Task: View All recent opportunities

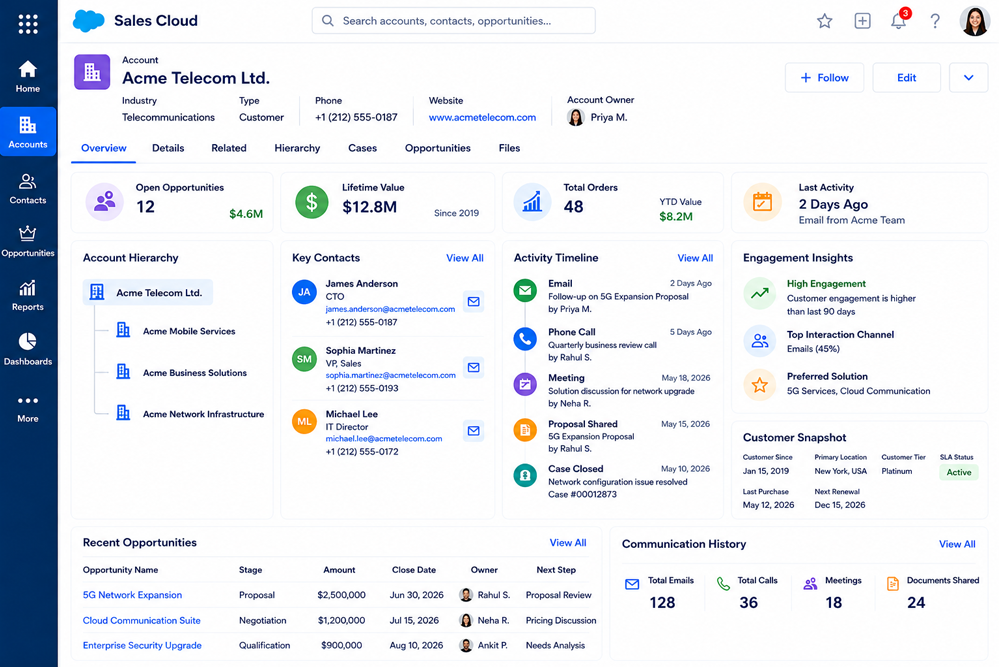Action: pos(568,543)
